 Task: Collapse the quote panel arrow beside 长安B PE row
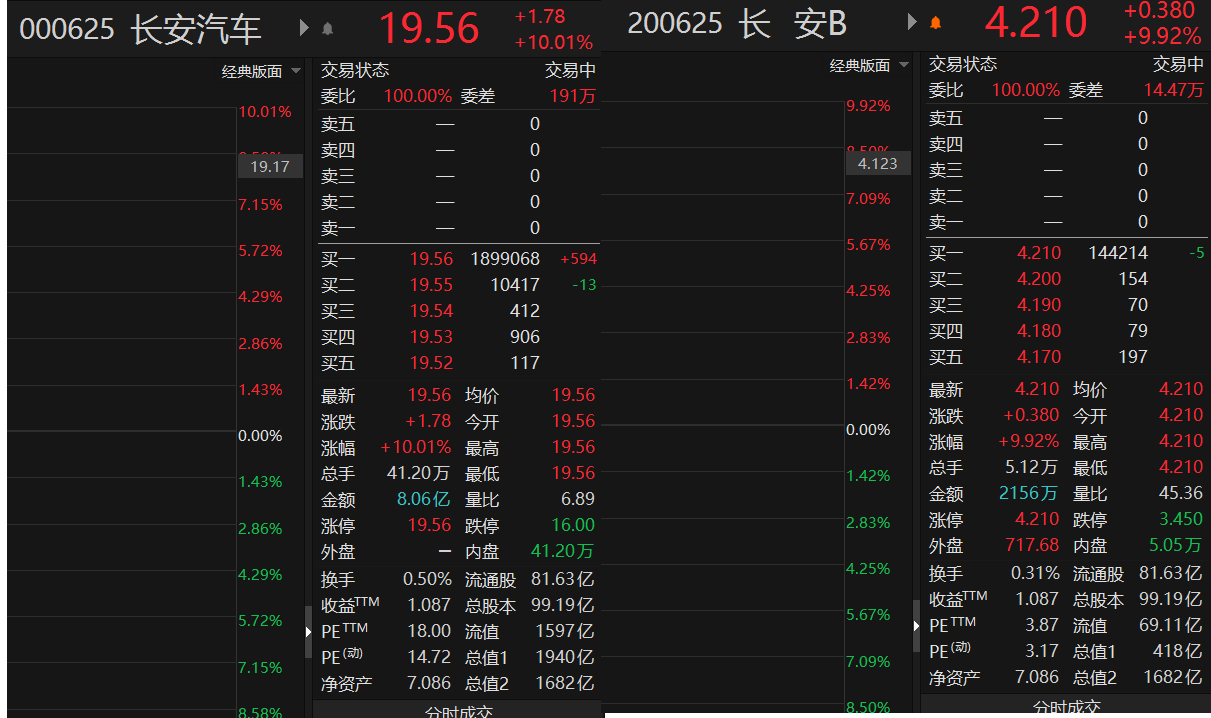point(916,626)
